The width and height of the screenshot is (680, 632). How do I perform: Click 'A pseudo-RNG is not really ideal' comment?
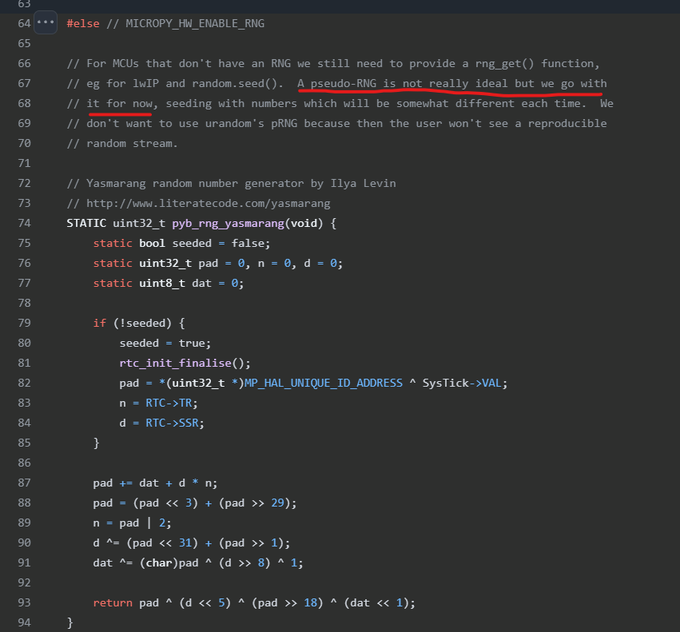click(402, 83)
